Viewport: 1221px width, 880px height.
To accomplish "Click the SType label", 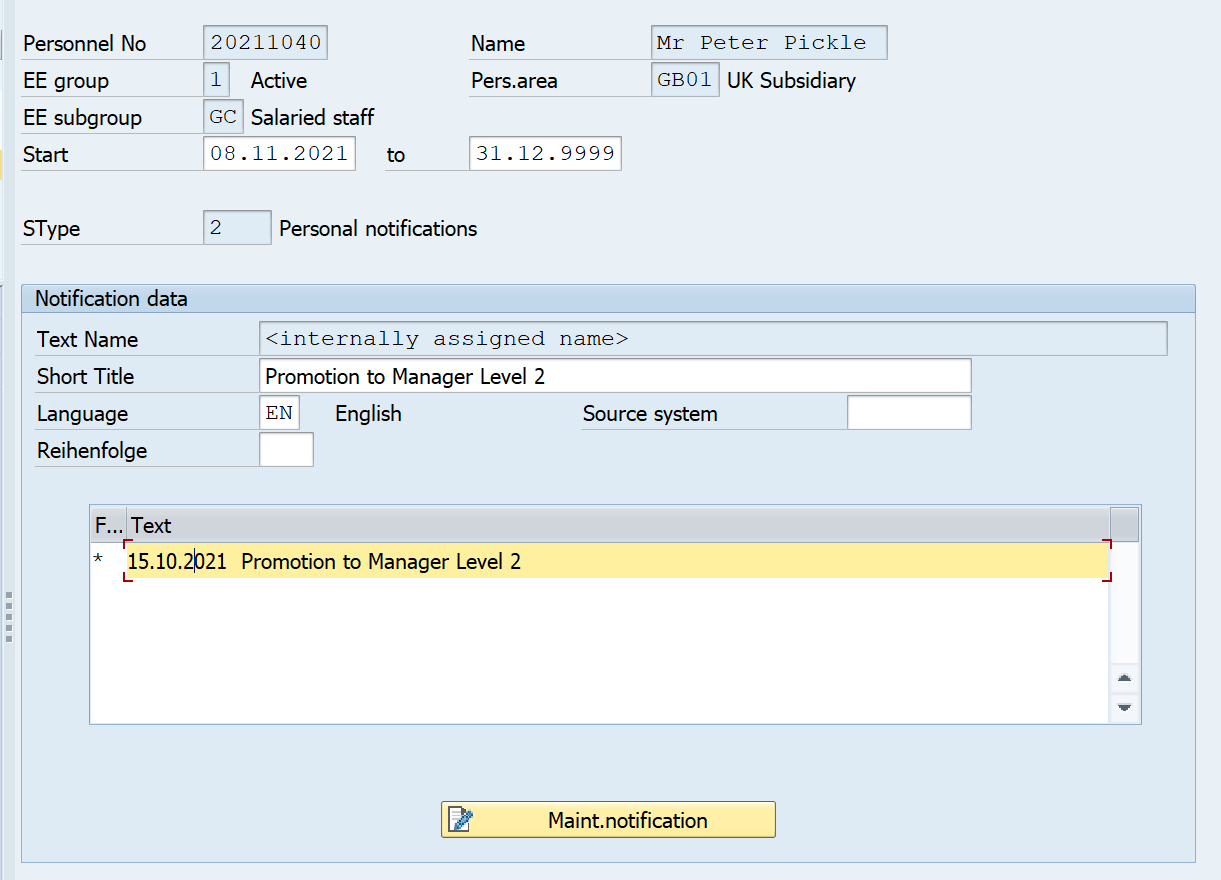I will click(51, 228).
